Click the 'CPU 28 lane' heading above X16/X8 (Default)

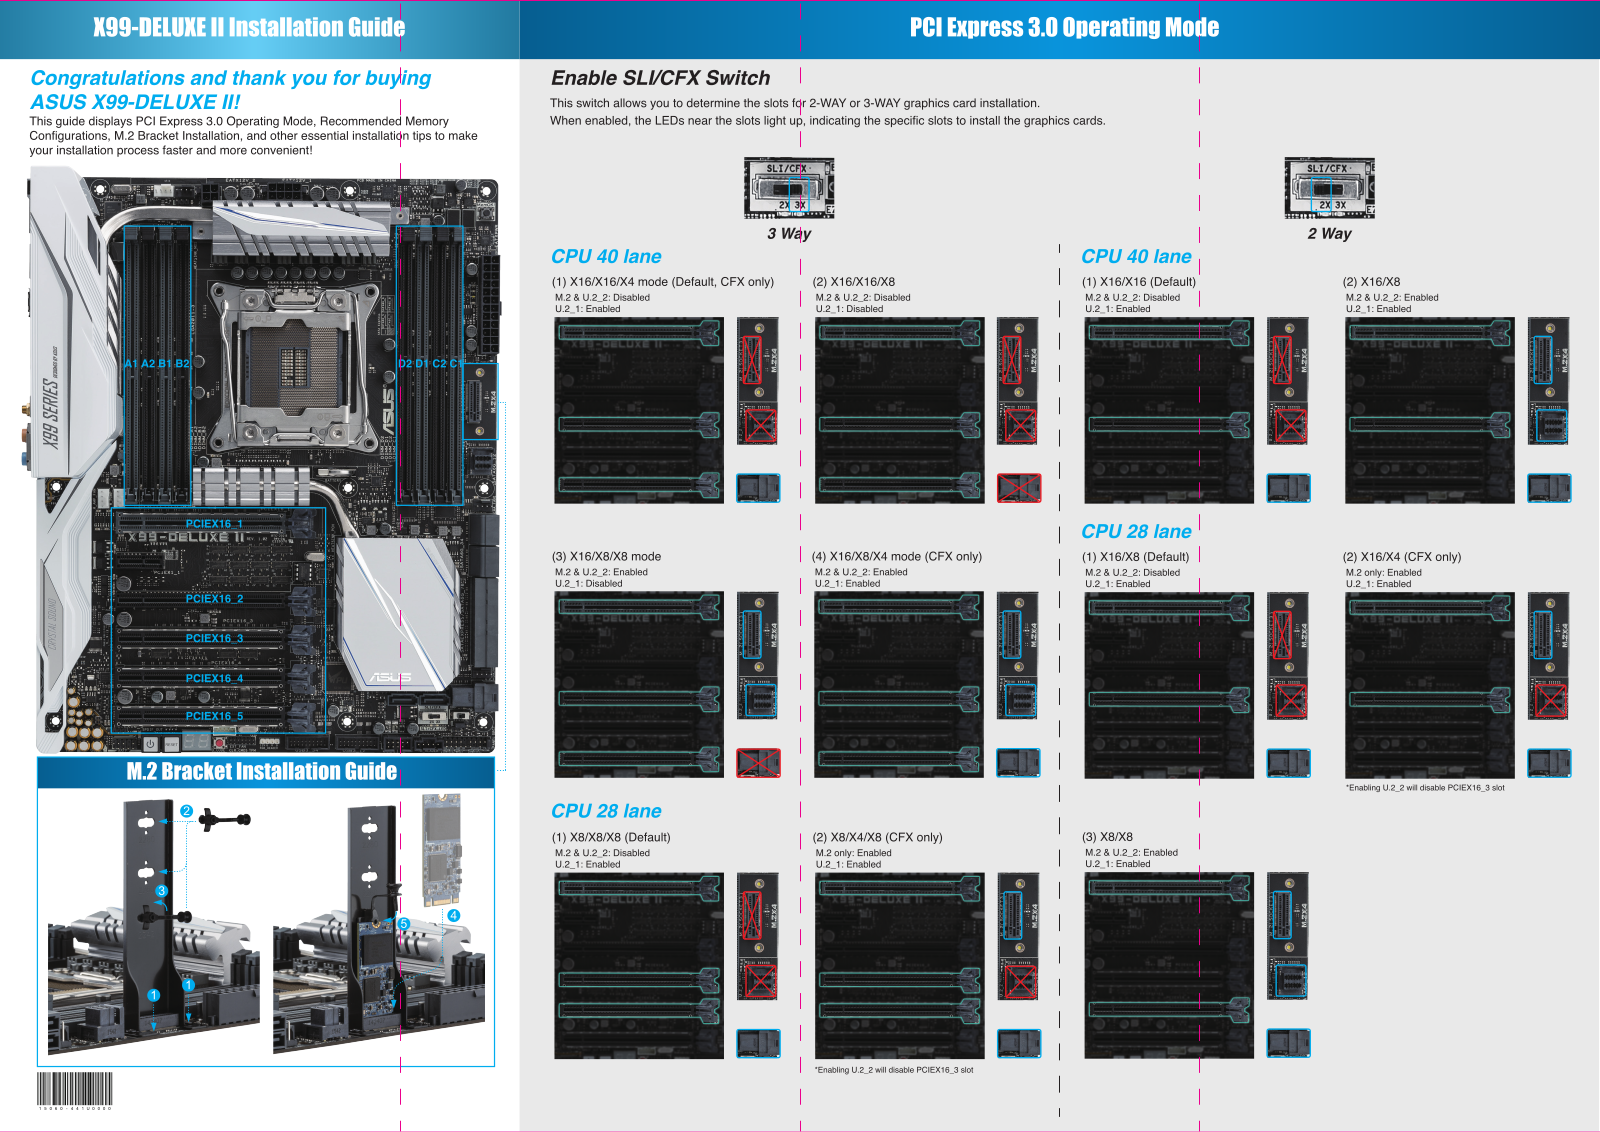coord(1136,532)
